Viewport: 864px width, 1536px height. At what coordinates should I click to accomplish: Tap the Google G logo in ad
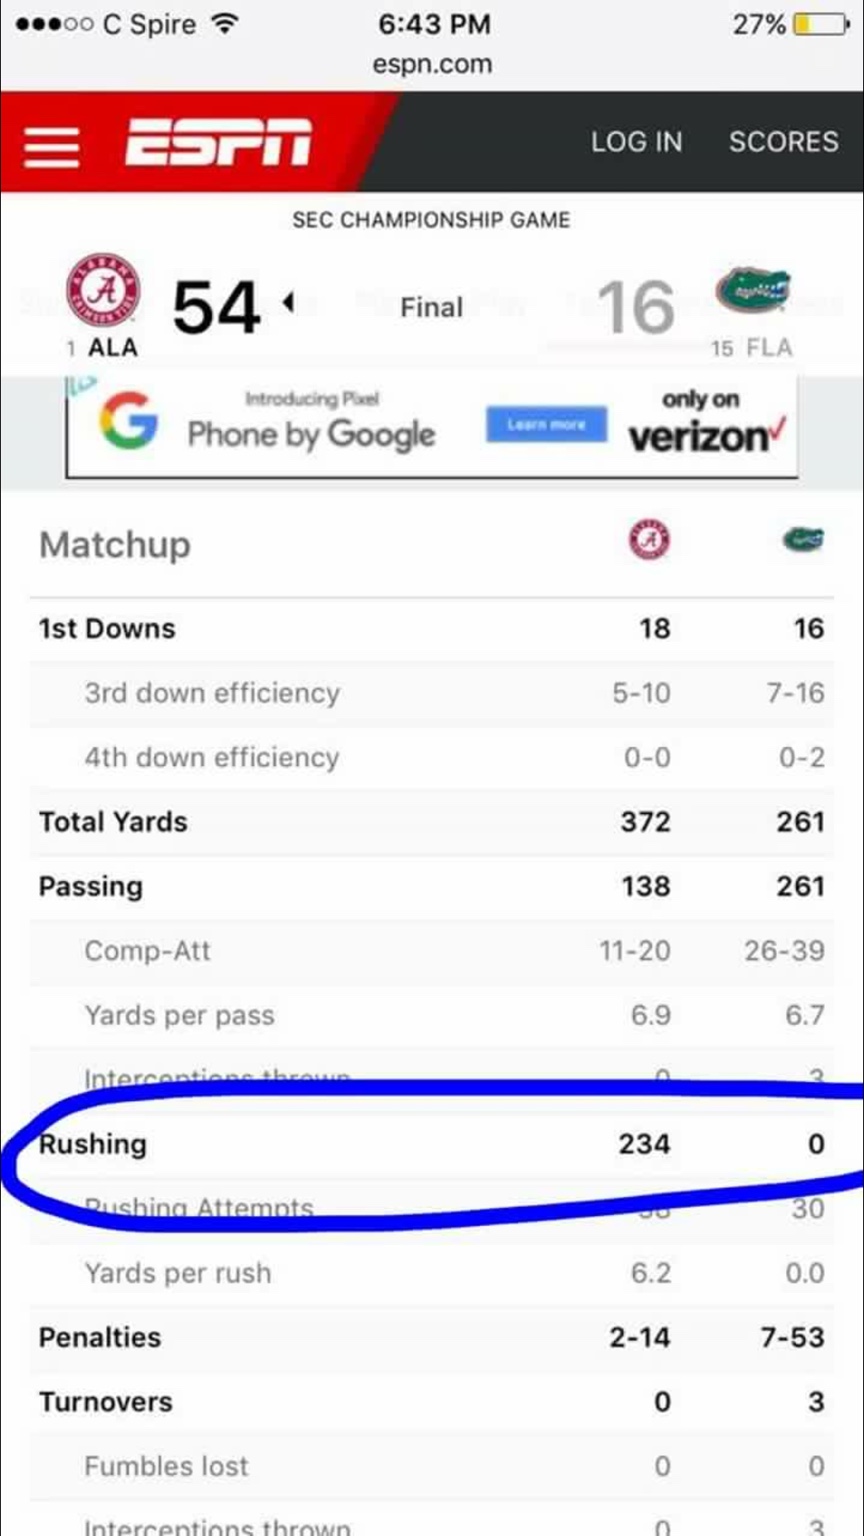128,420
